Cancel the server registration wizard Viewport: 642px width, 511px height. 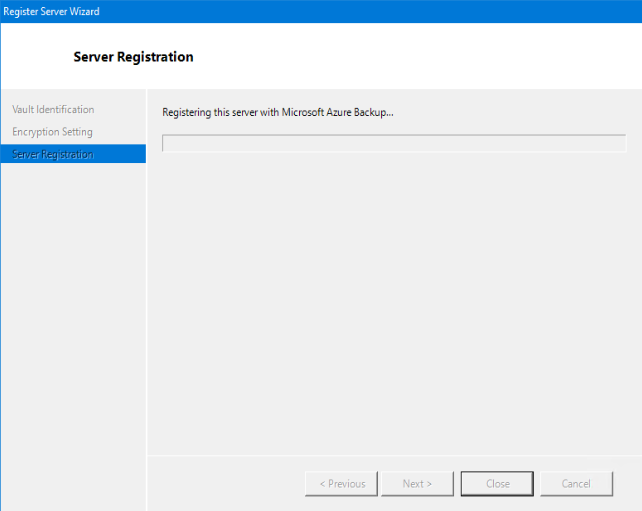tap(576, 484)
